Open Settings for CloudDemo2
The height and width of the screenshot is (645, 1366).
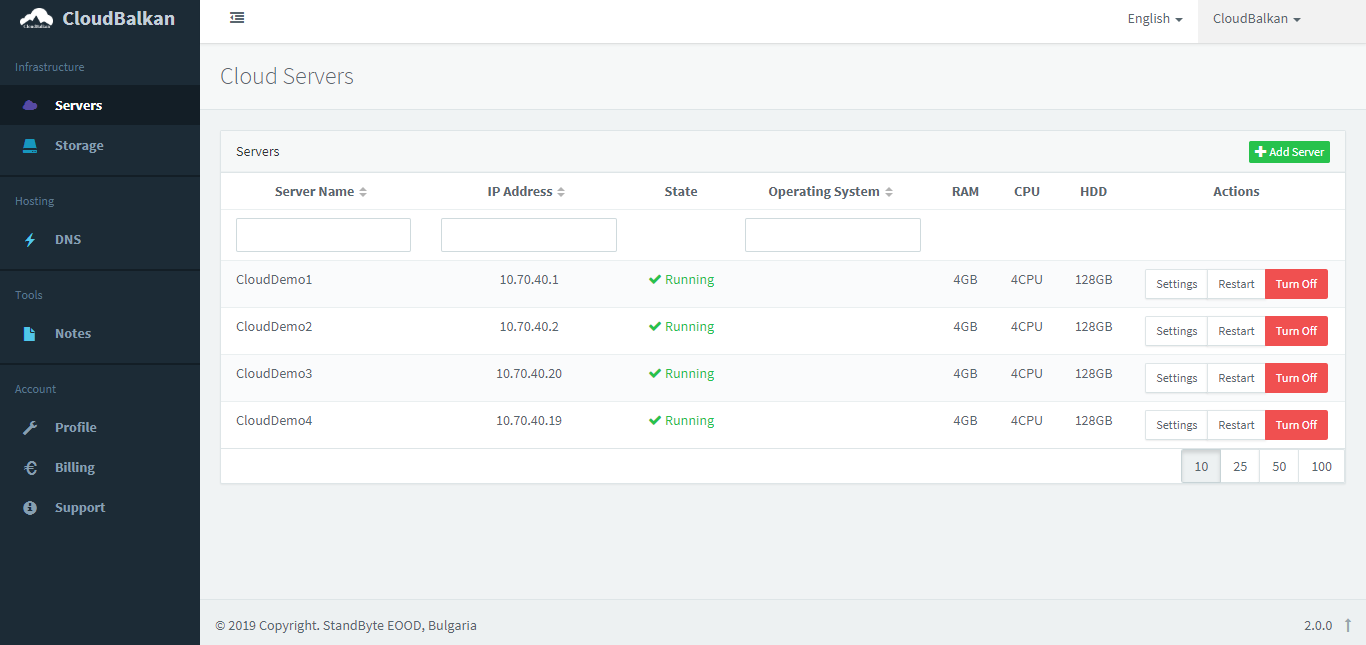click(x=1176, y=331)
